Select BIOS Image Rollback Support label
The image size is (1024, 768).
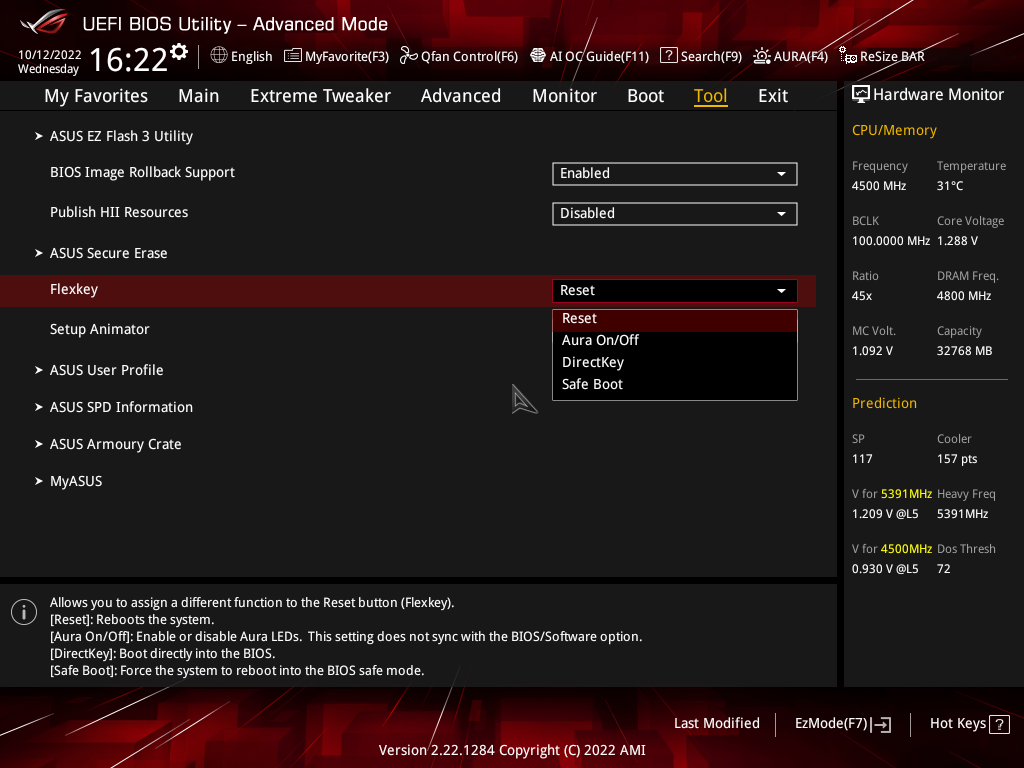coord(142,172)
